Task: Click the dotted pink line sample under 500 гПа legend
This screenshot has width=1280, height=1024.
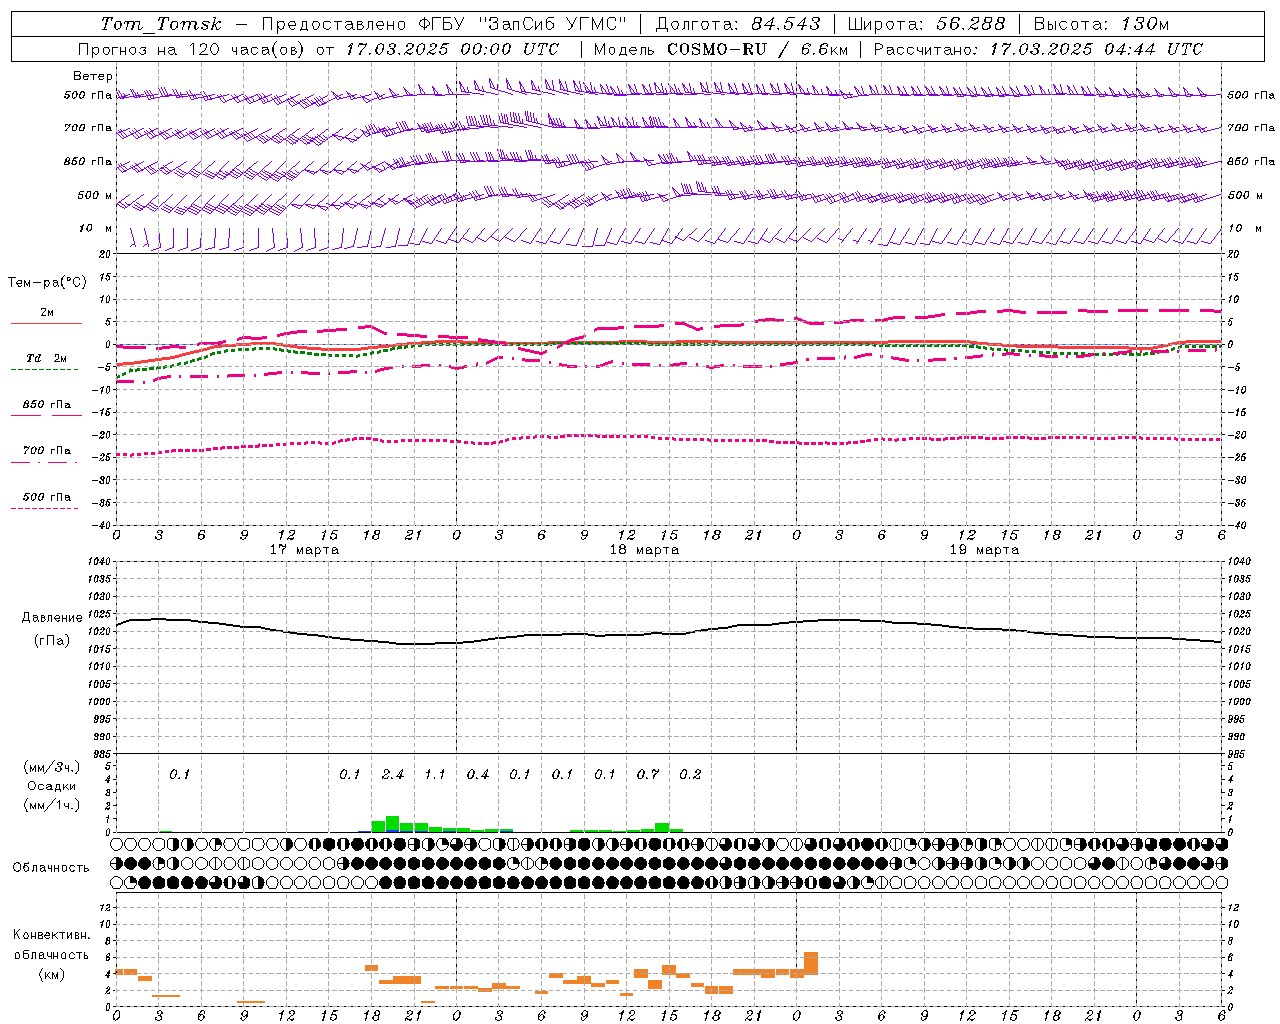Action: point(44,508)
